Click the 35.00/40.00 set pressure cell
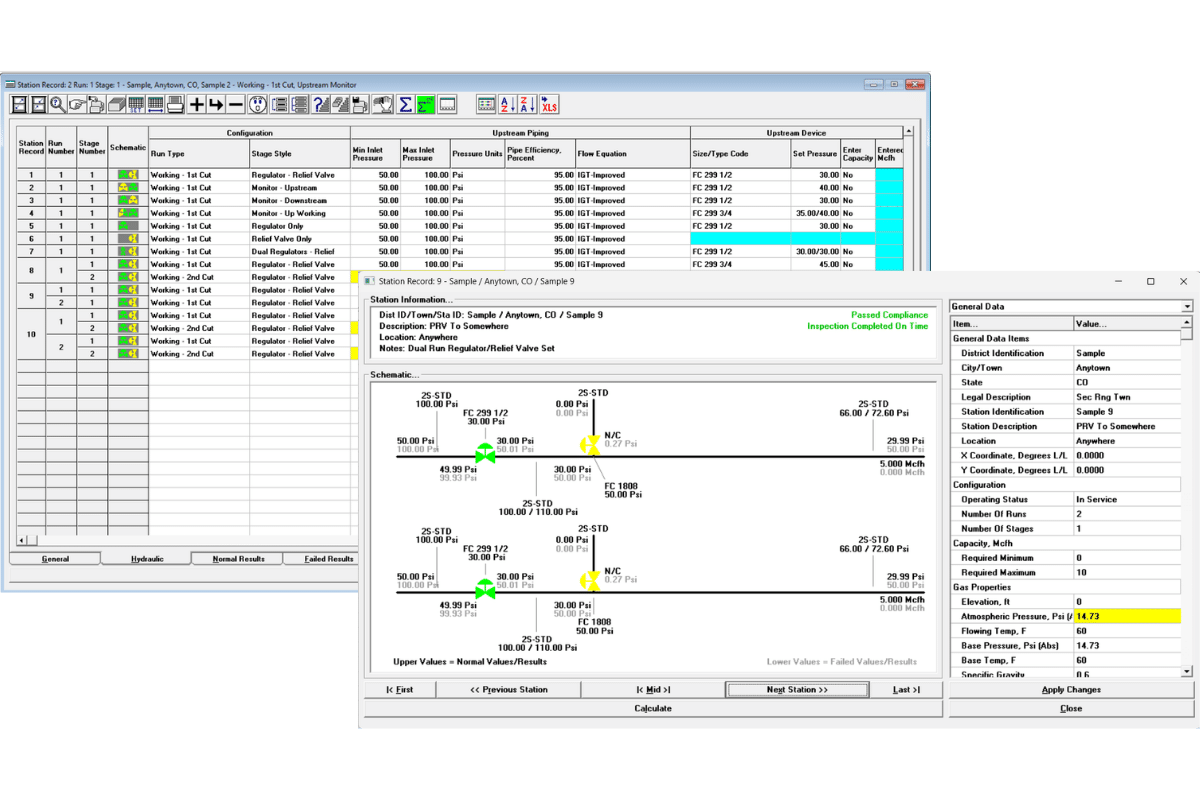The height and width of the screenshot is (800, 1200). pyautogui.click(x=816, y=213)
